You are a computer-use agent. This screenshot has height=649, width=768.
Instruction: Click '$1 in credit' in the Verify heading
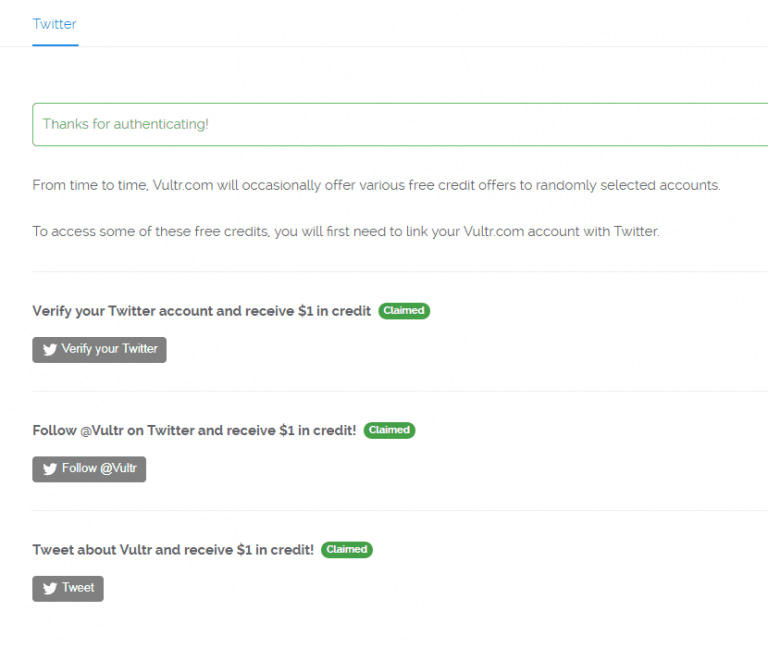[x=334, y=311]
